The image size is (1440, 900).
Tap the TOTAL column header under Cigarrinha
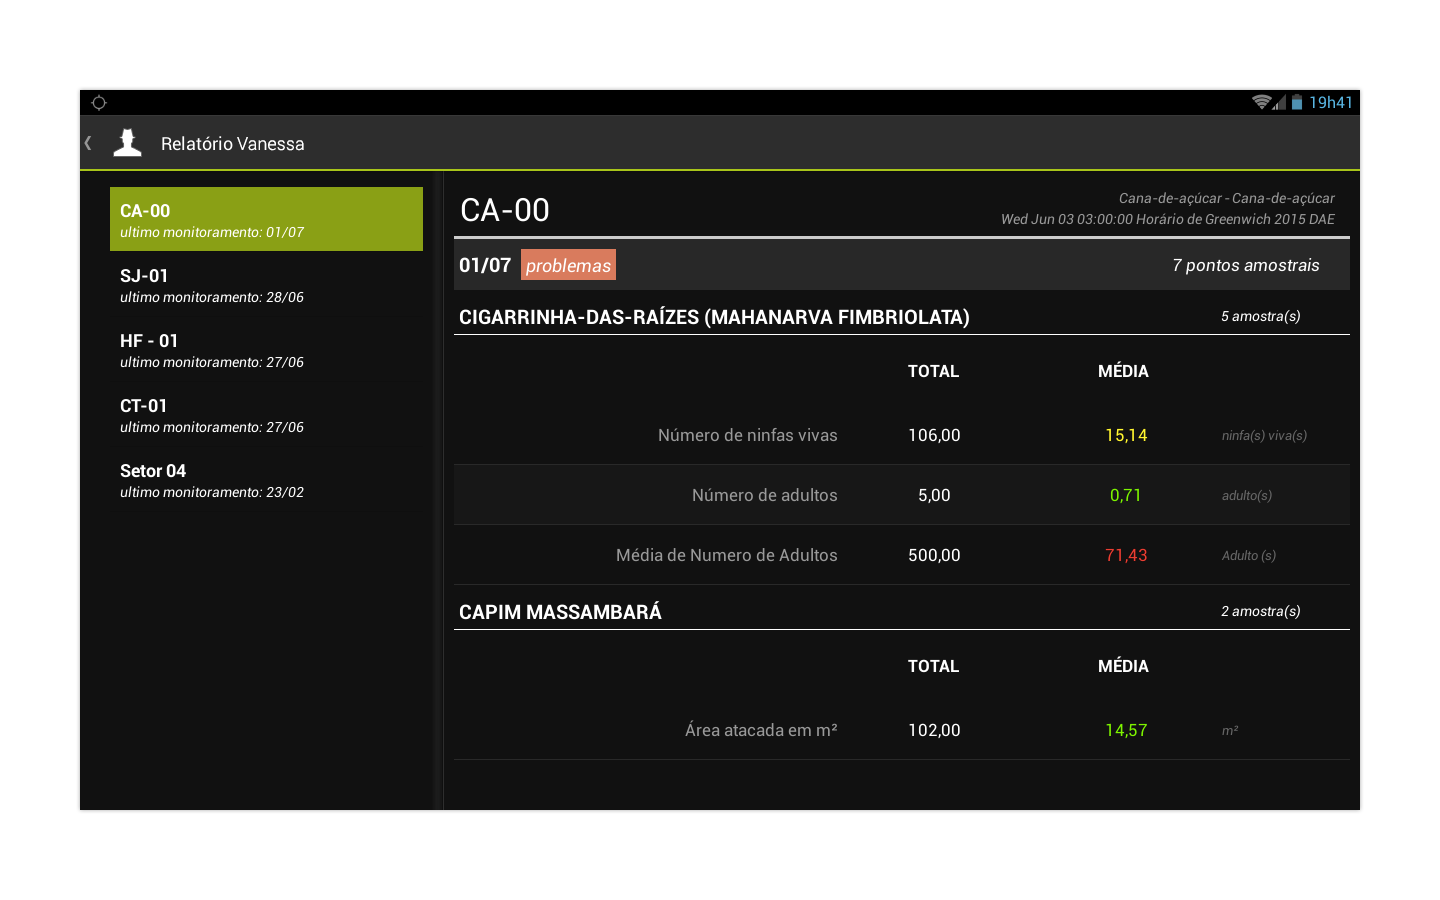[933, 371]
